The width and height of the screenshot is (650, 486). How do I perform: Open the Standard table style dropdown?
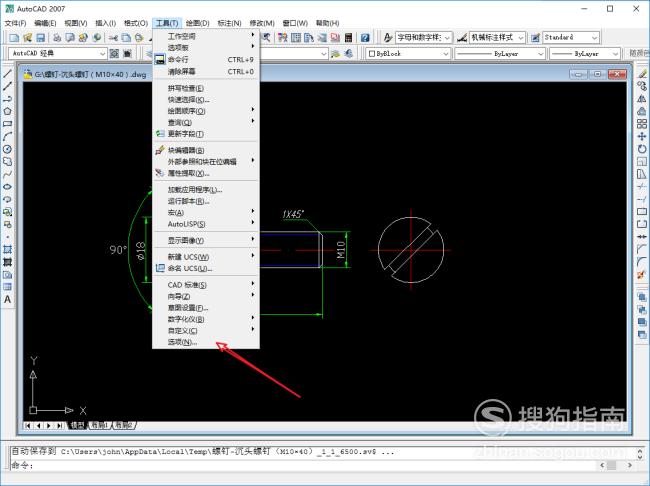click(571, 38)
